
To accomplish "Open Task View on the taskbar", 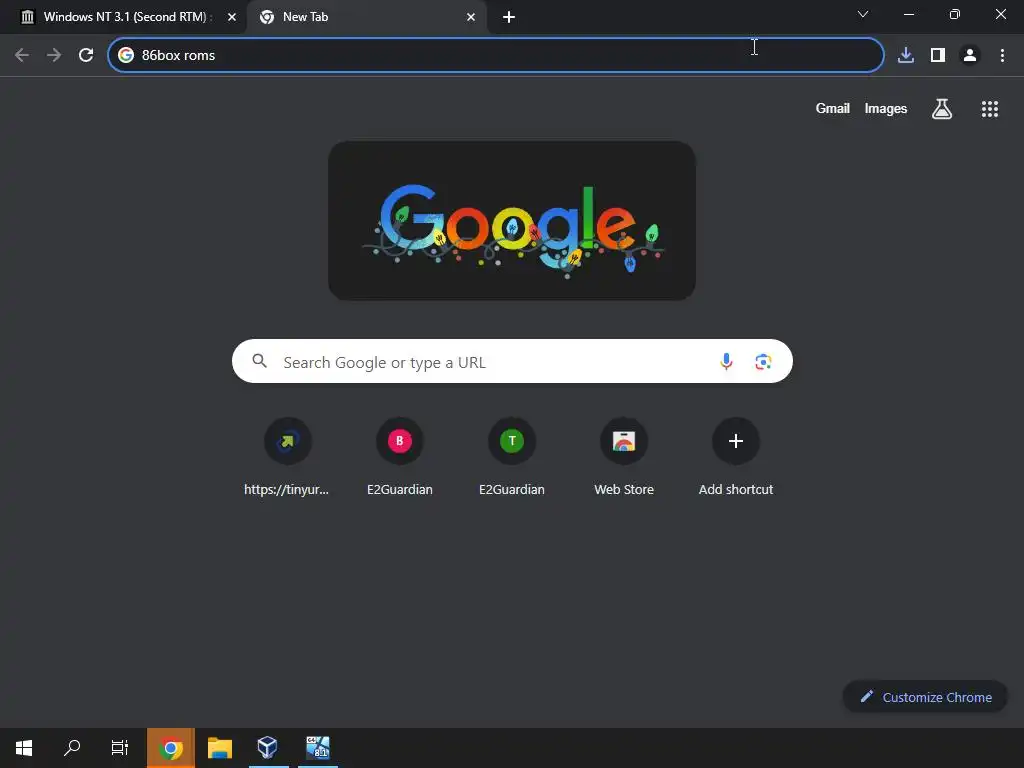I will click(120, 748).
